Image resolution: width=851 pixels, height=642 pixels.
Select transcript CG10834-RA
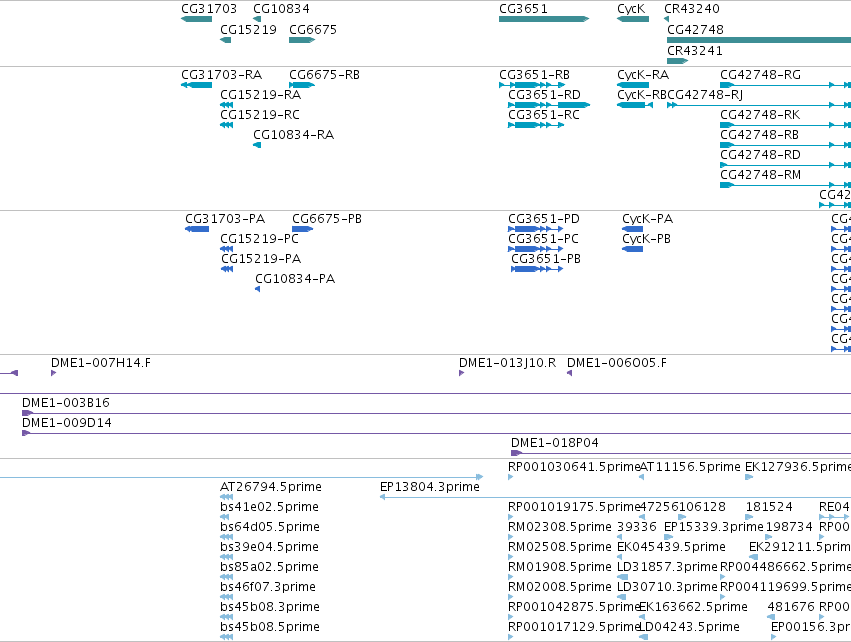click(x=257, y=145)
